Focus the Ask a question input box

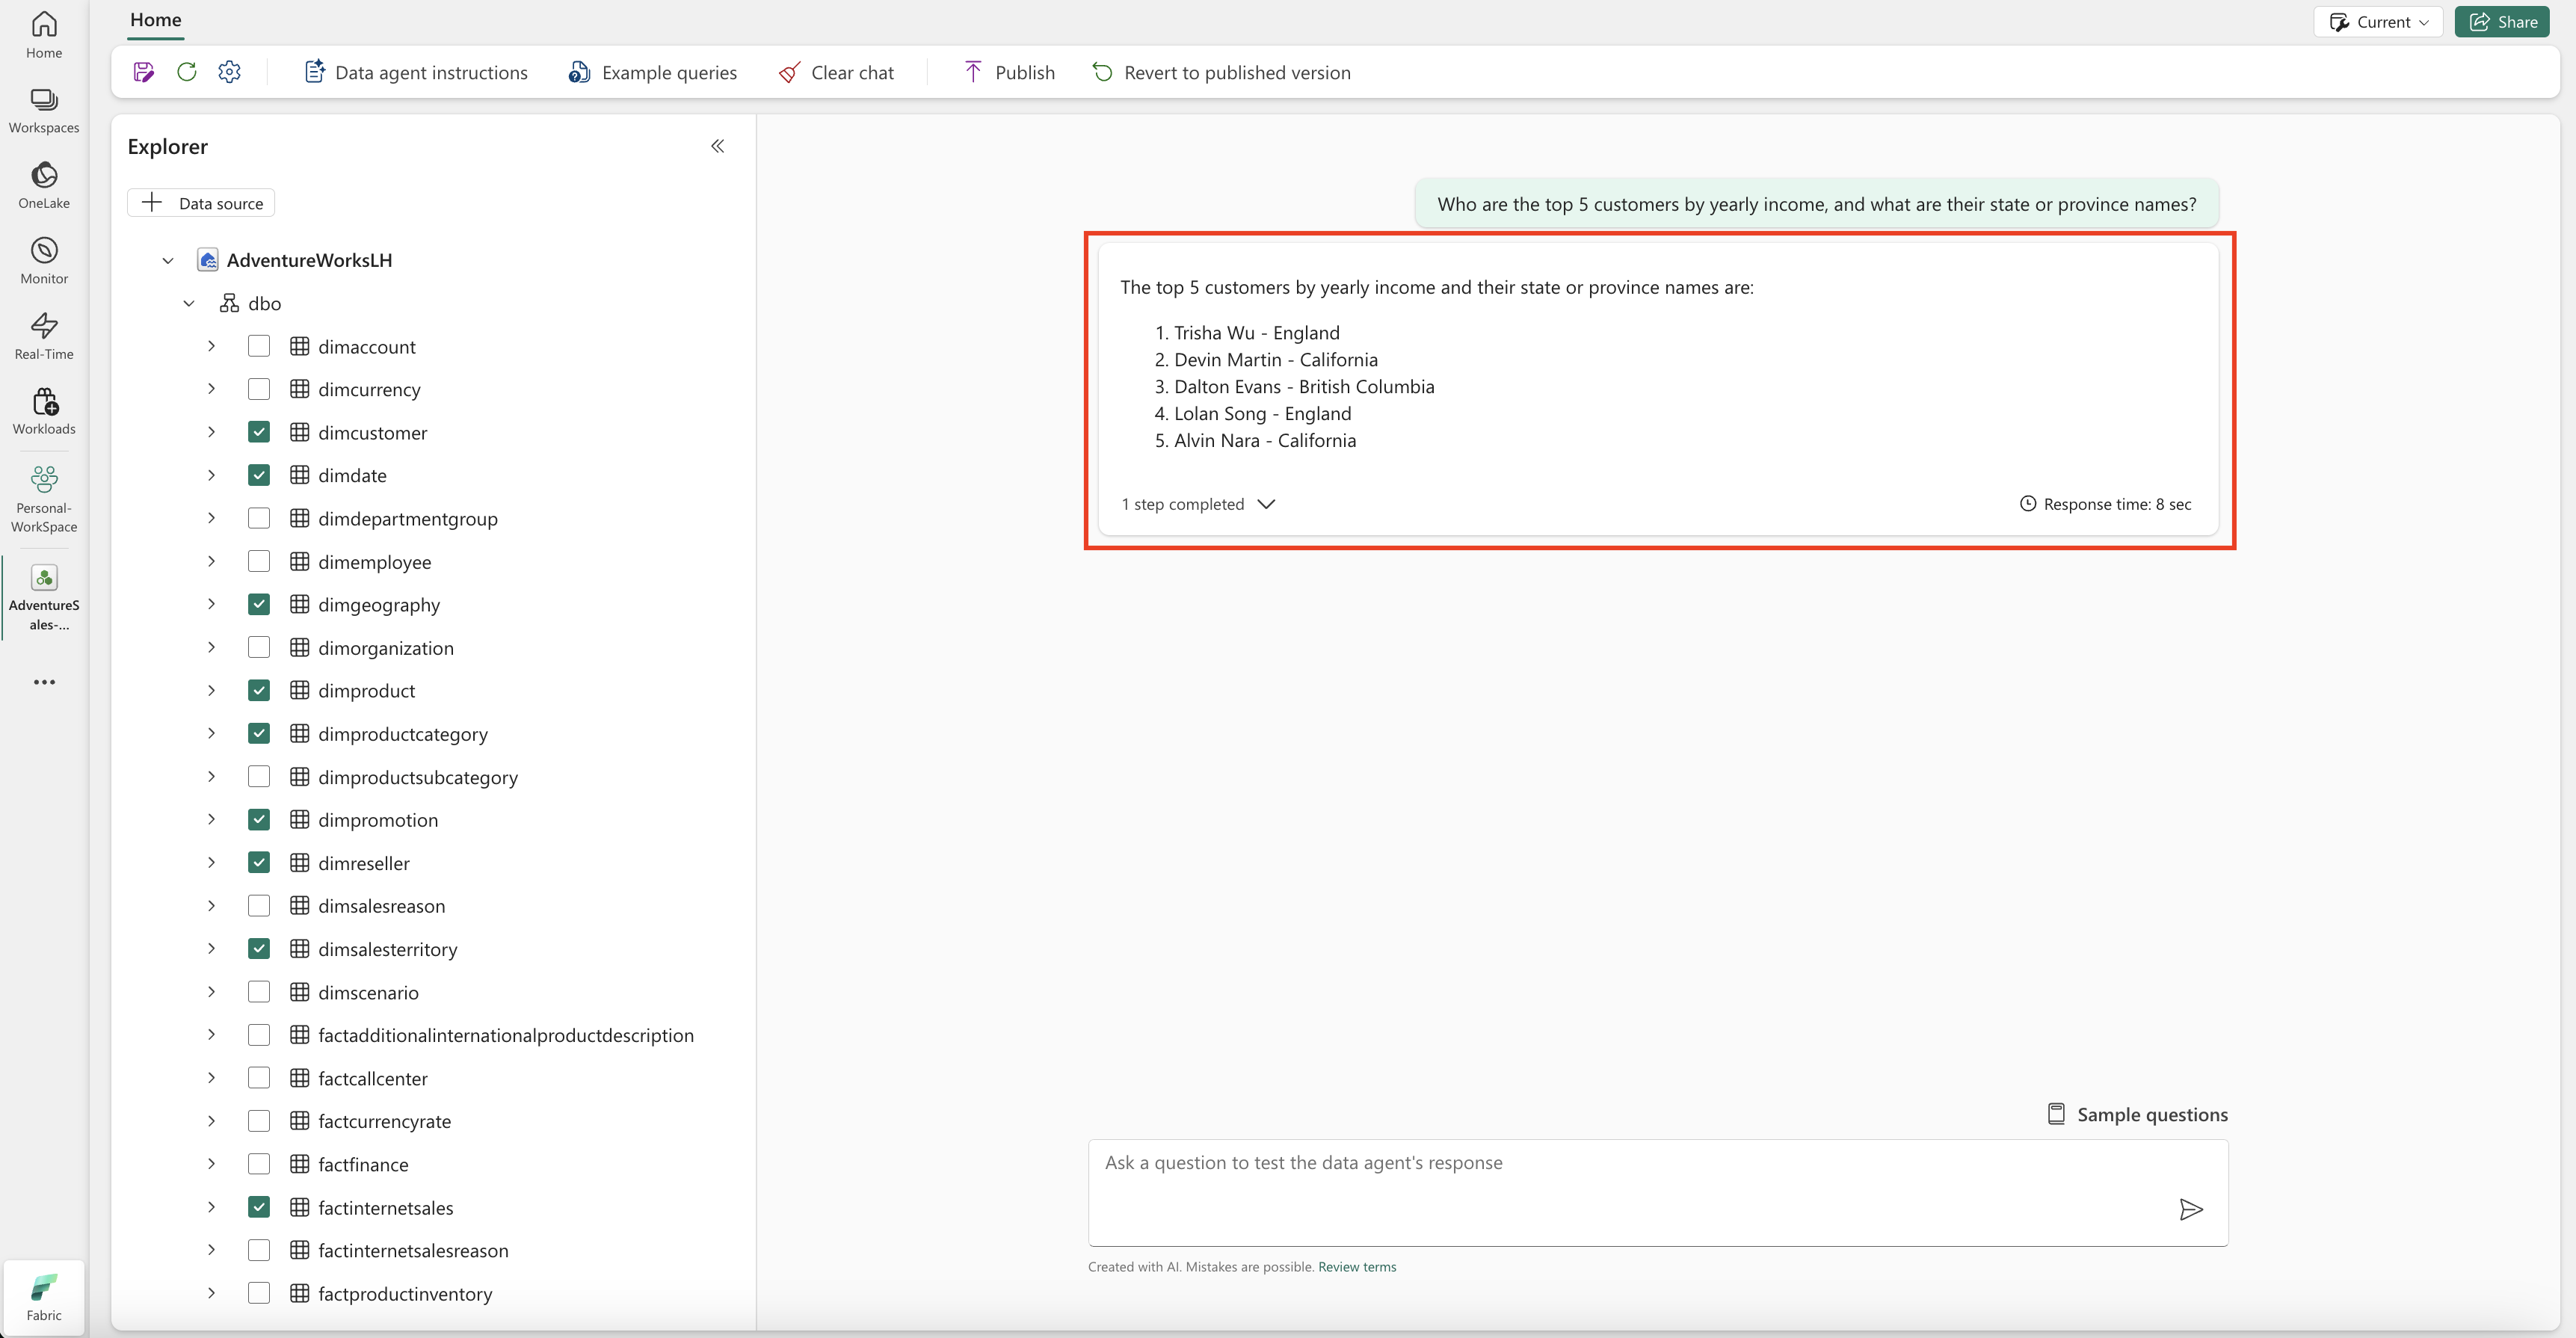tap(1658, 1193)
